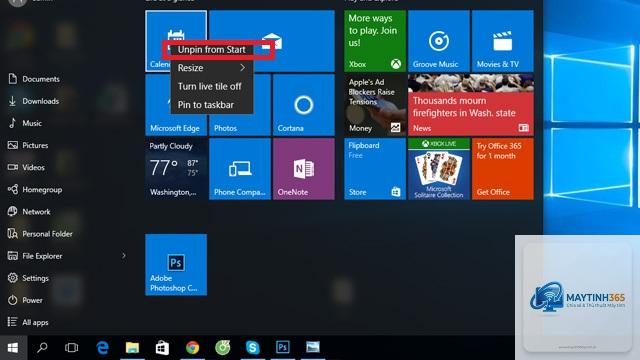The image size is (640, 360).
Task: Open File Explorer from Start list
Action: pos(35,256)
